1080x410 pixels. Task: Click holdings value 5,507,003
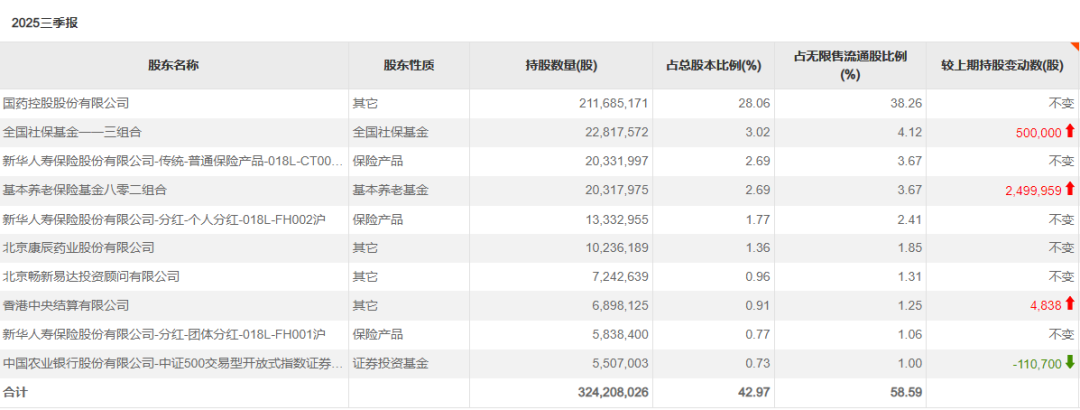[619, 363]
